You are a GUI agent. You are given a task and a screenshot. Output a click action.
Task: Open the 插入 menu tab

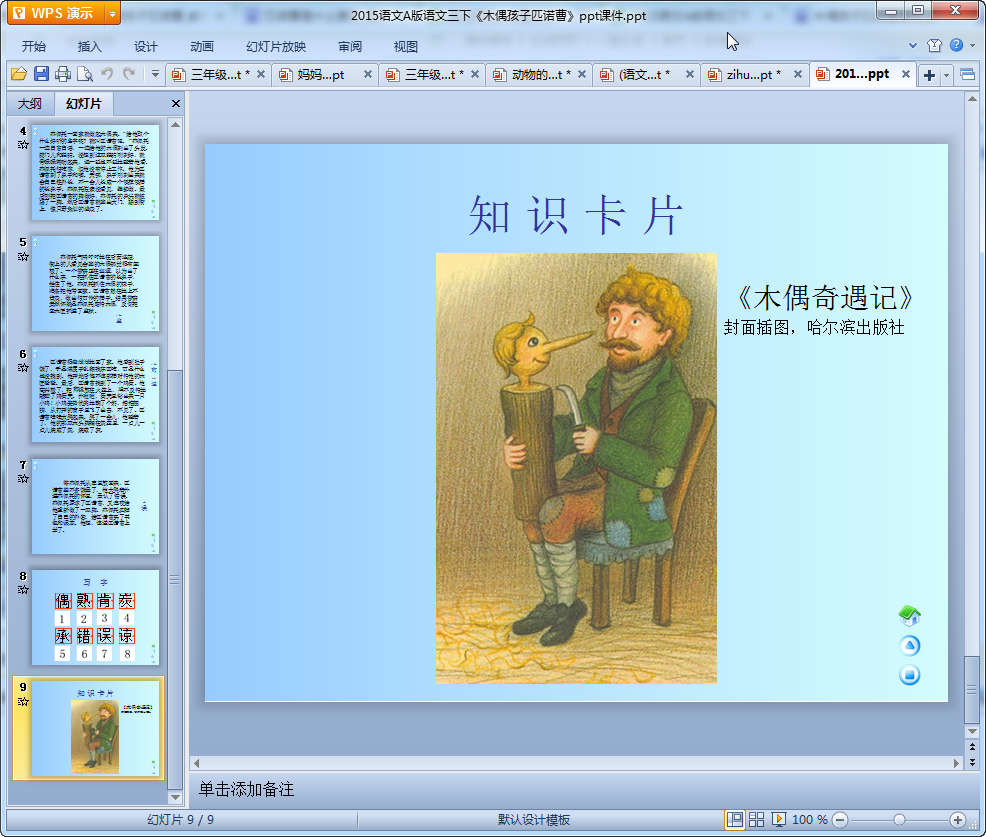click(x=89, y=47)
